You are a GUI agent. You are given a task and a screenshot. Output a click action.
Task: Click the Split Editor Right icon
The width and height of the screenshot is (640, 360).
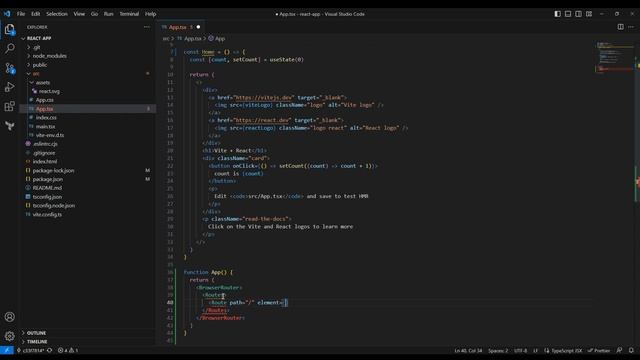coord(620,27)
